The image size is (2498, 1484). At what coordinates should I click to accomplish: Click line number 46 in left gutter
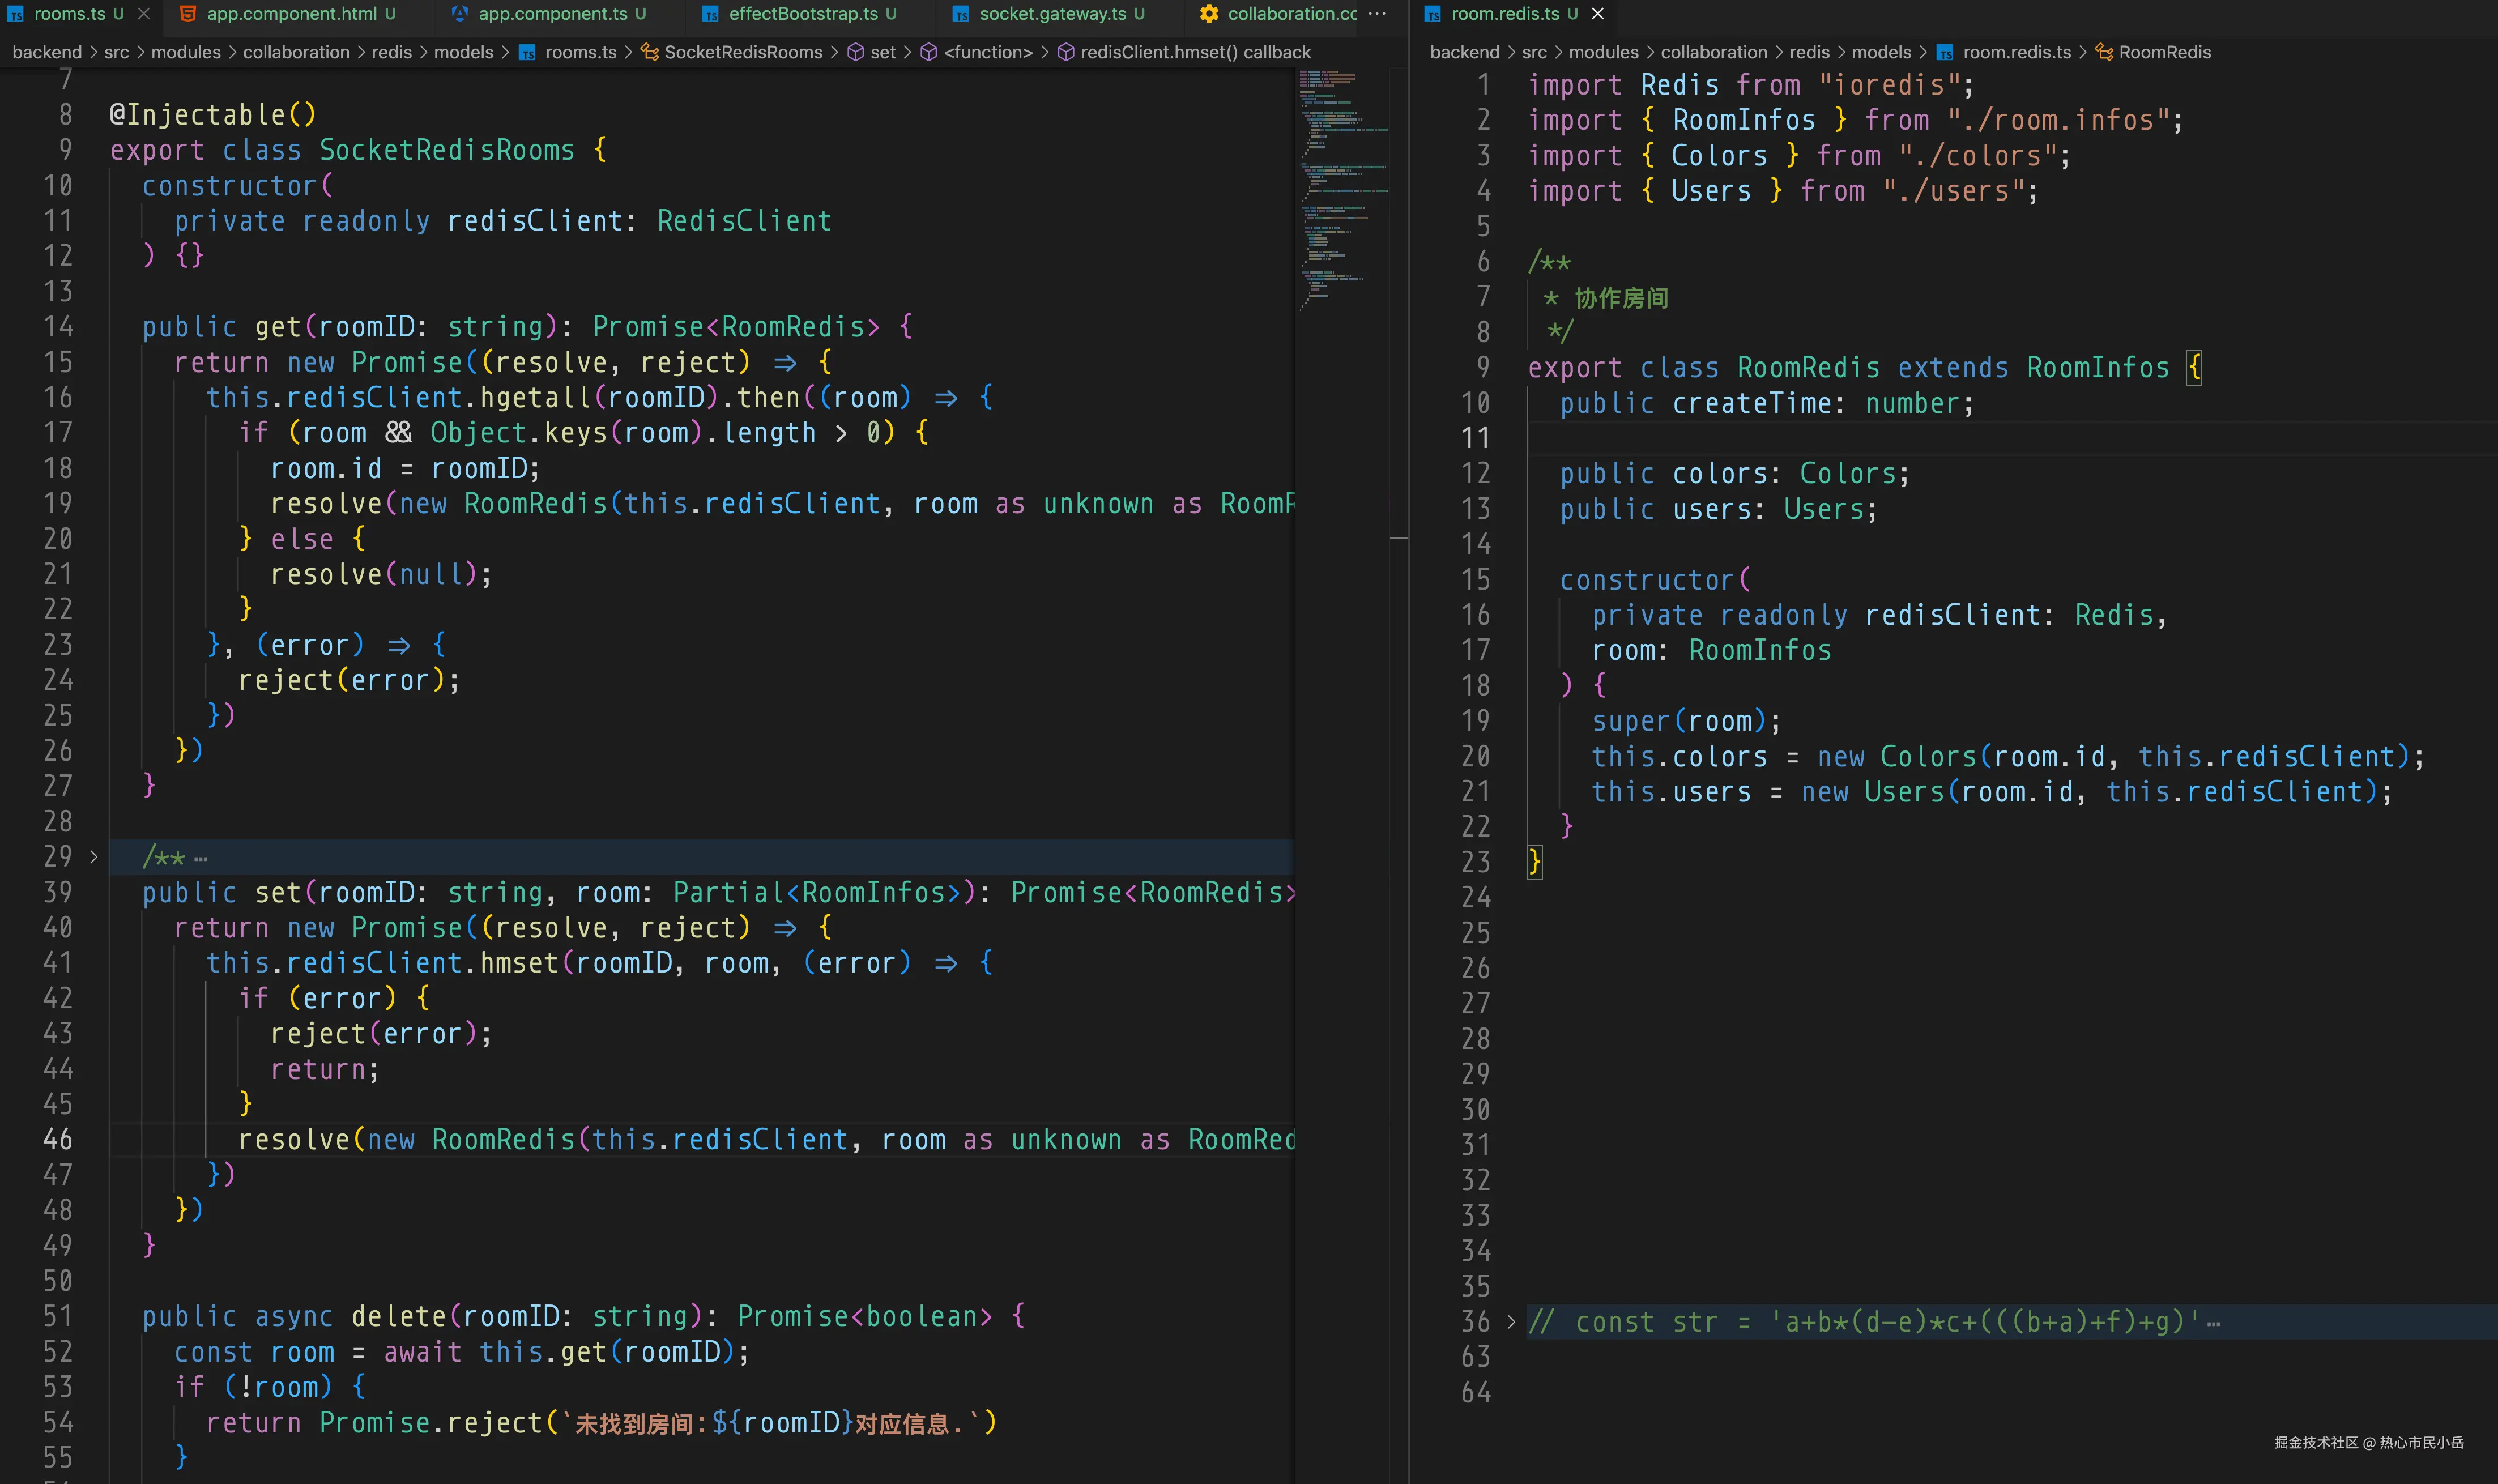(x=58, y=1140)
